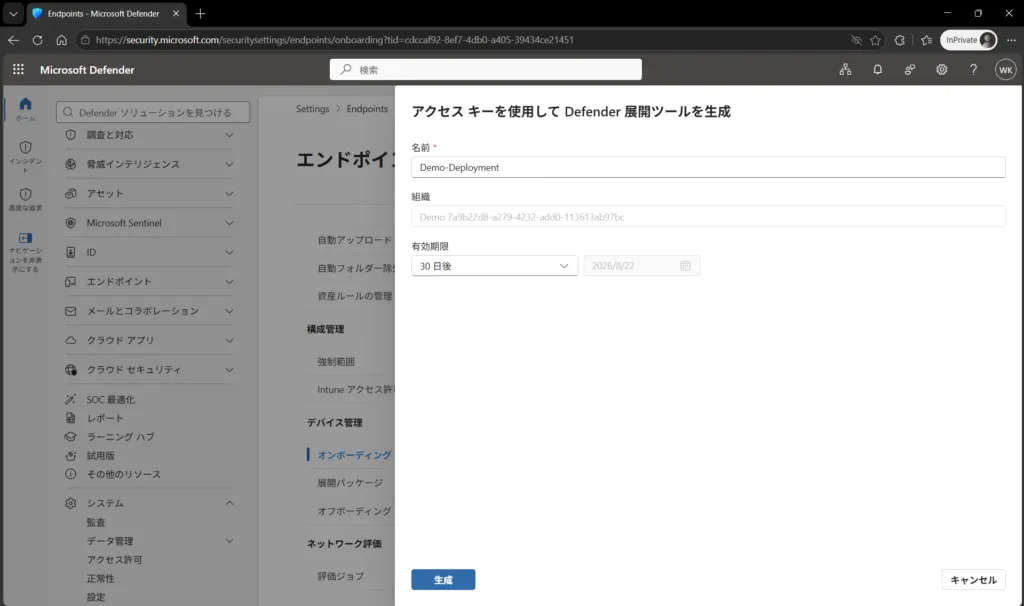
Task: Click the SOC 最適化 icon
Action: [x=71, y=399]
